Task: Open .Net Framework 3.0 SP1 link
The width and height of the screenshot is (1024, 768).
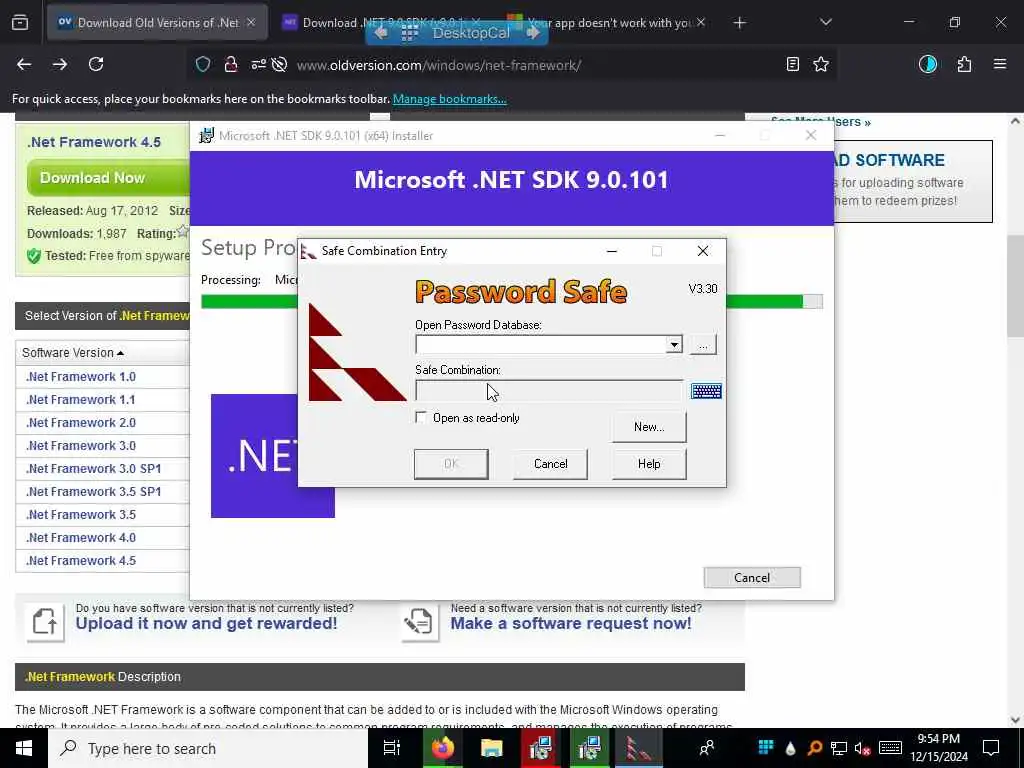Action: tap(93, 468)
